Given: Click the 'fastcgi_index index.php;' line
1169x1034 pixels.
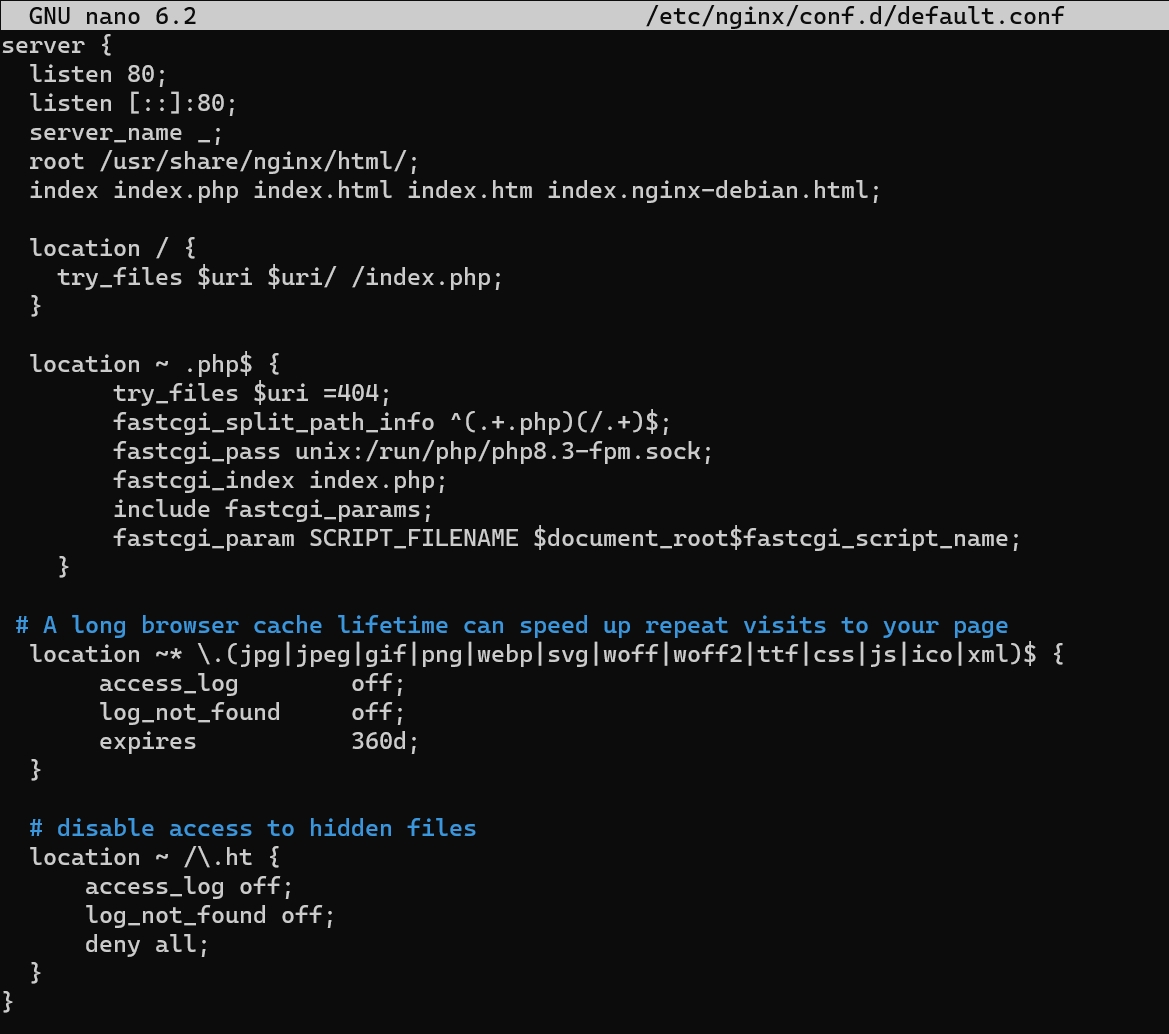Looking at the screenshot, I should 280,480.
